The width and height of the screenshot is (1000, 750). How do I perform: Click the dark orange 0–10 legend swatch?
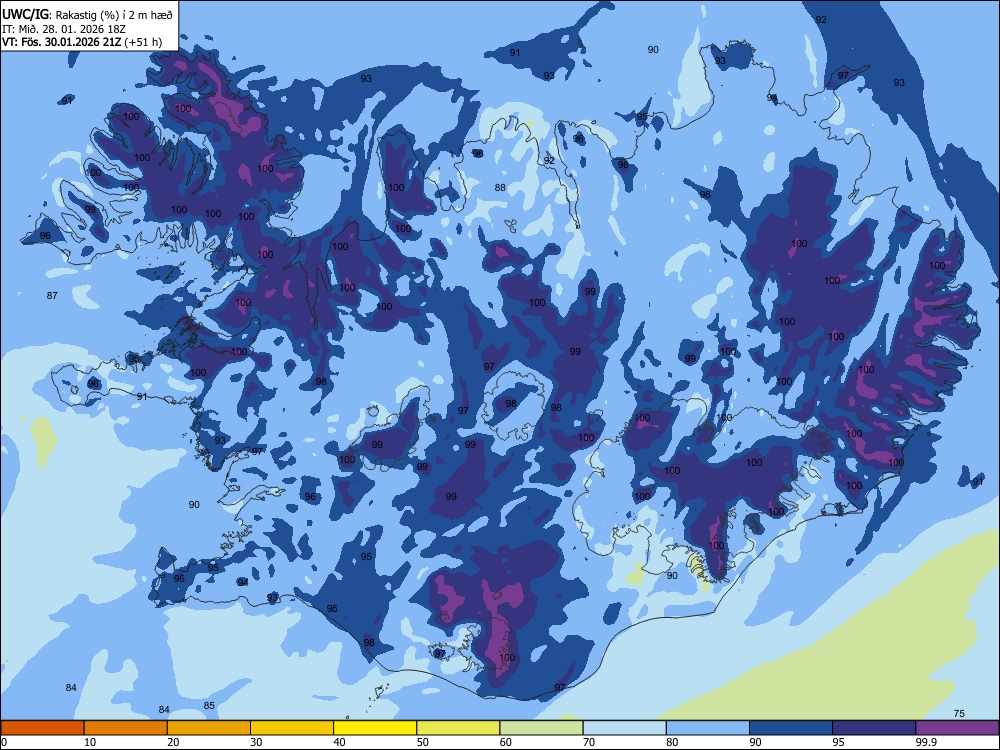[42, 728]
